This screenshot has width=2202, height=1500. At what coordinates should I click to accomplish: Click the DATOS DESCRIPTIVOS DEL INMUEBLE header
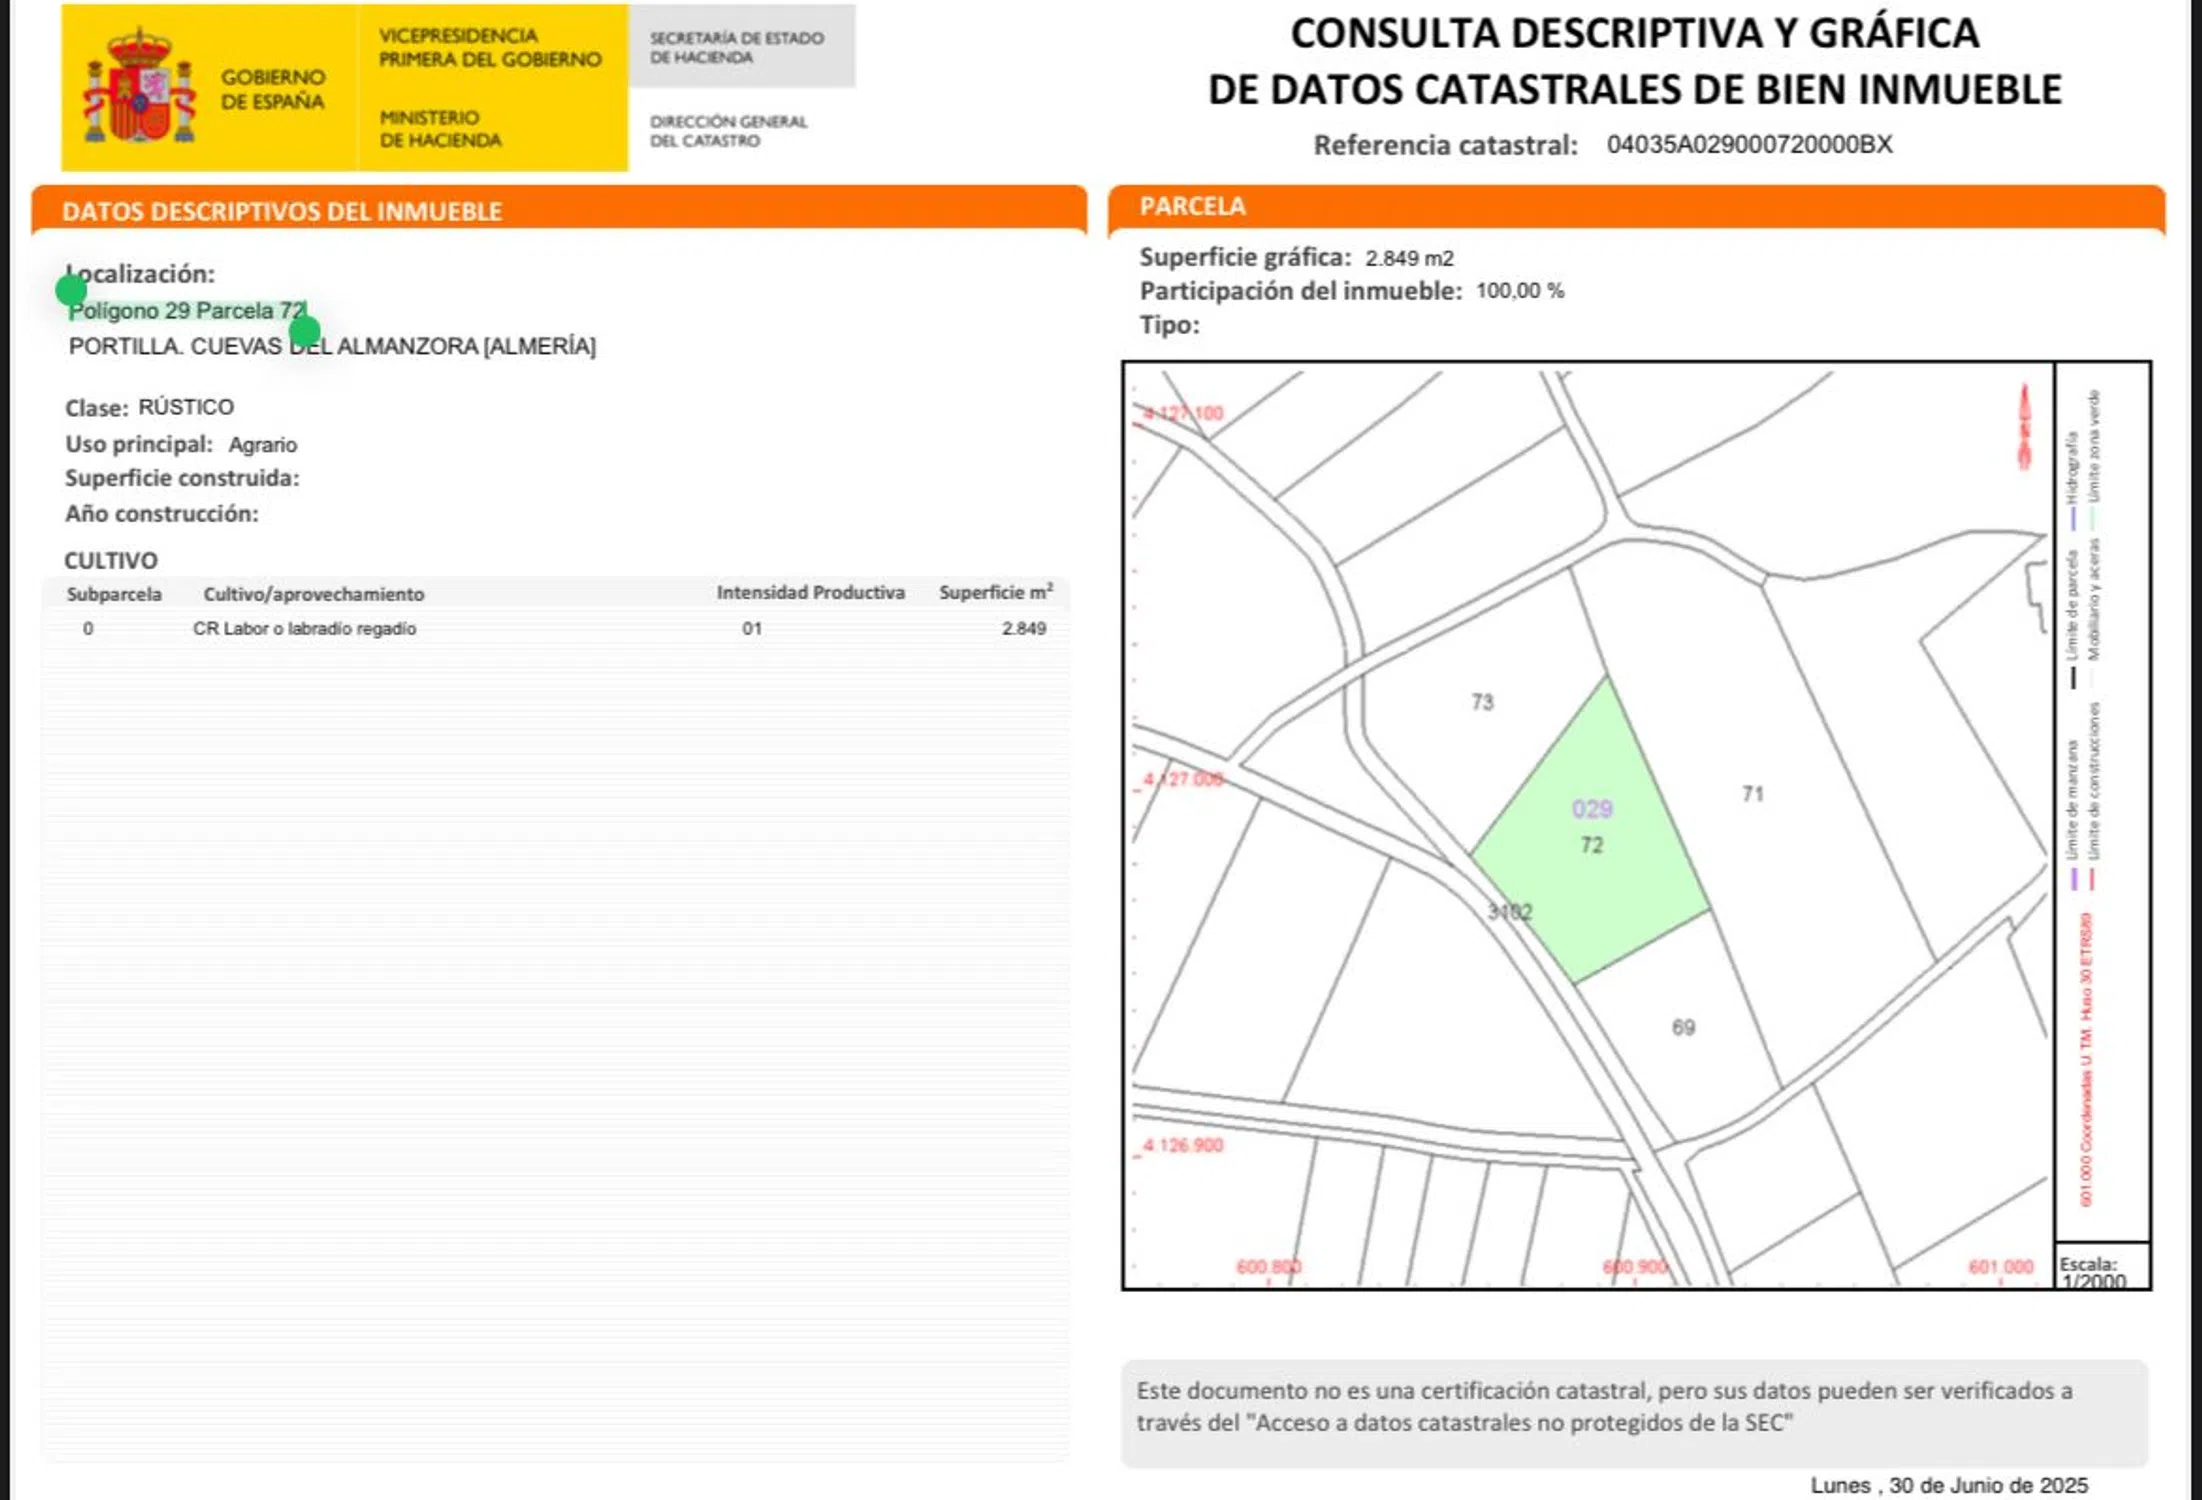282,211
